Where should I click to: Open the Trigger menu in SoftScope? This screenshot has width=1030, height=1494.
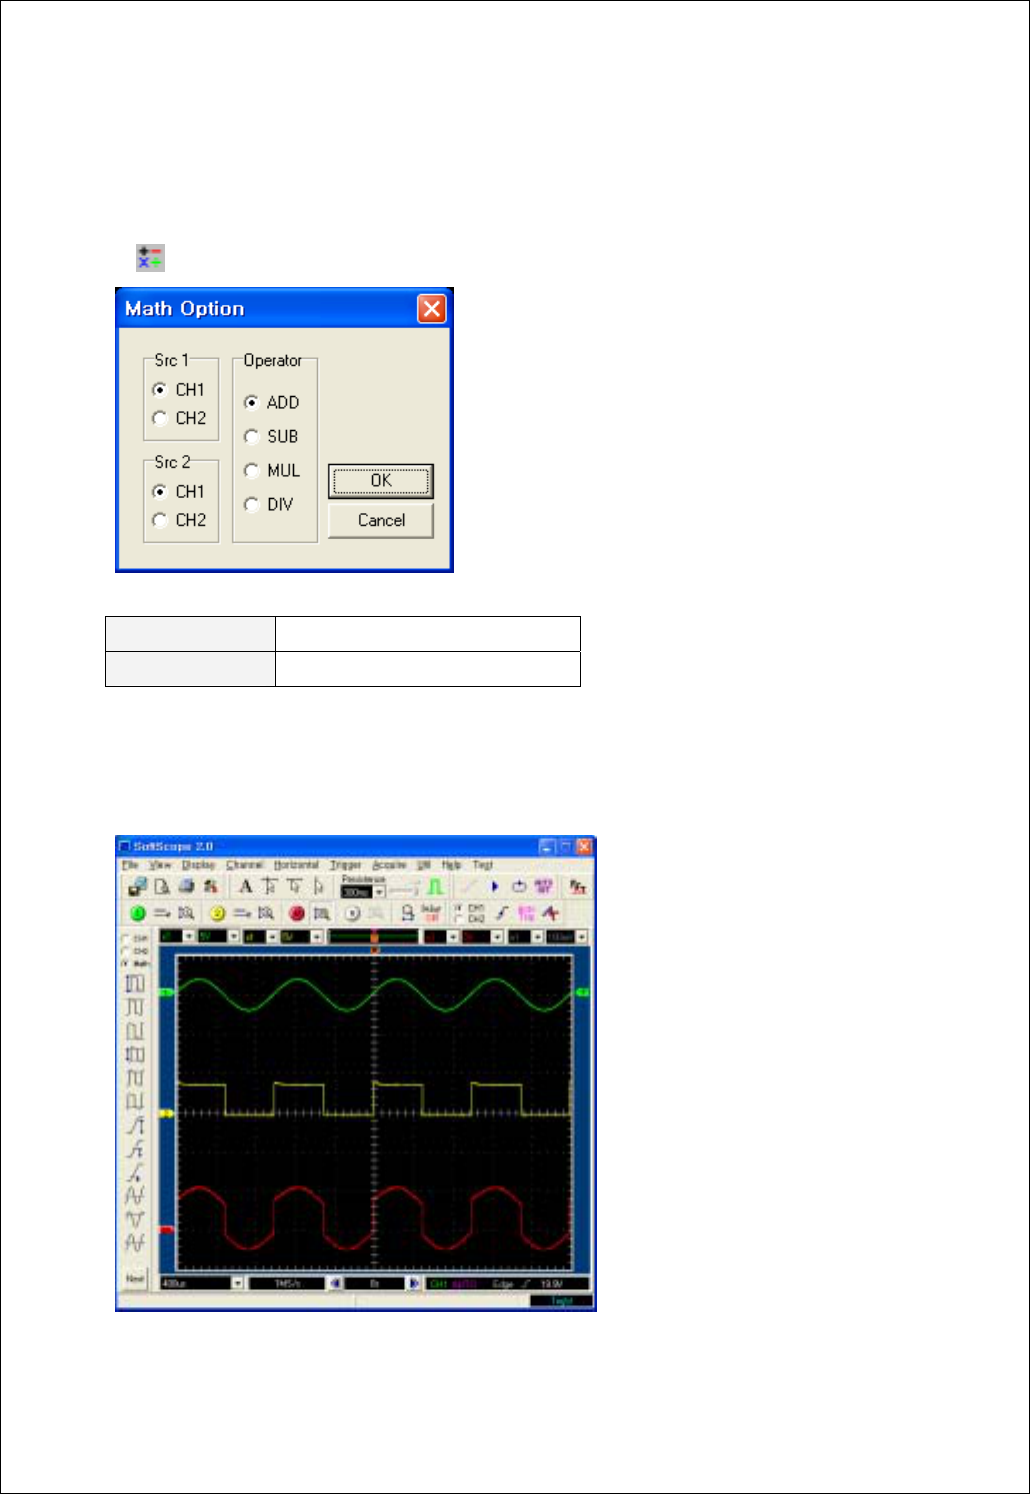(x=346, y=865)
